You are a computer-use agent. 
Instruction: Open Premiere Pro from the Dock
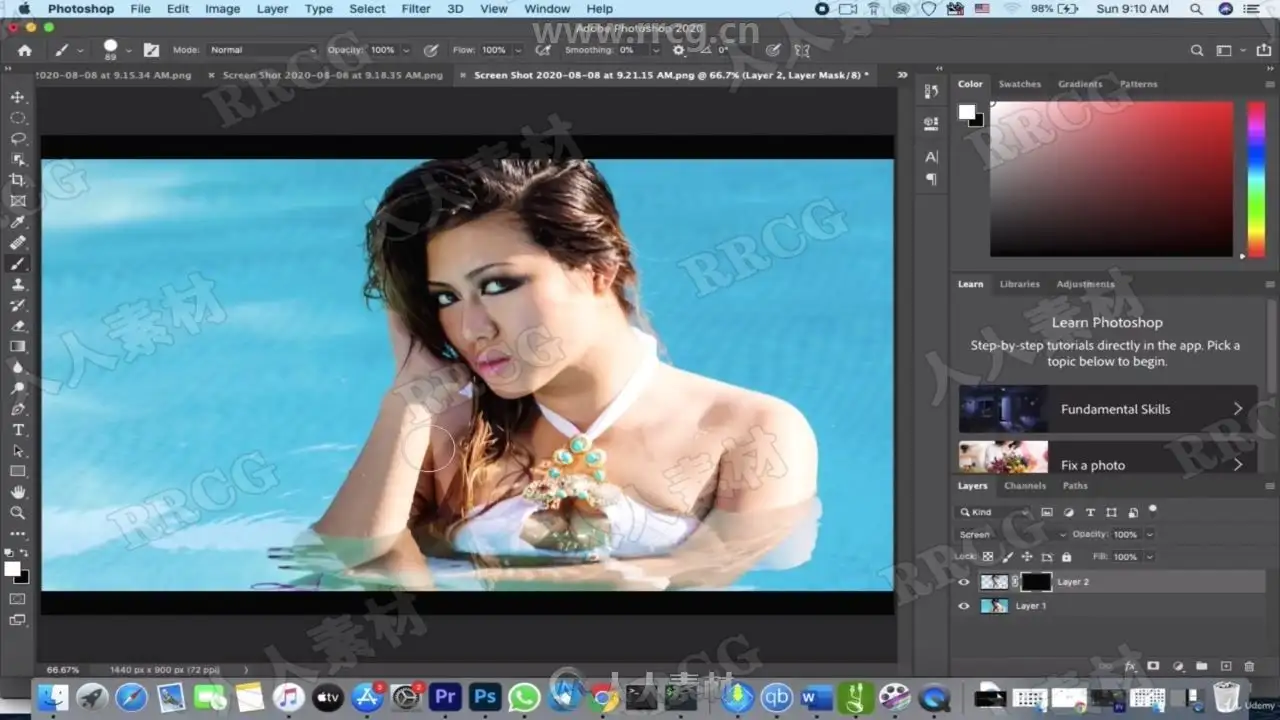pos(445,696)
